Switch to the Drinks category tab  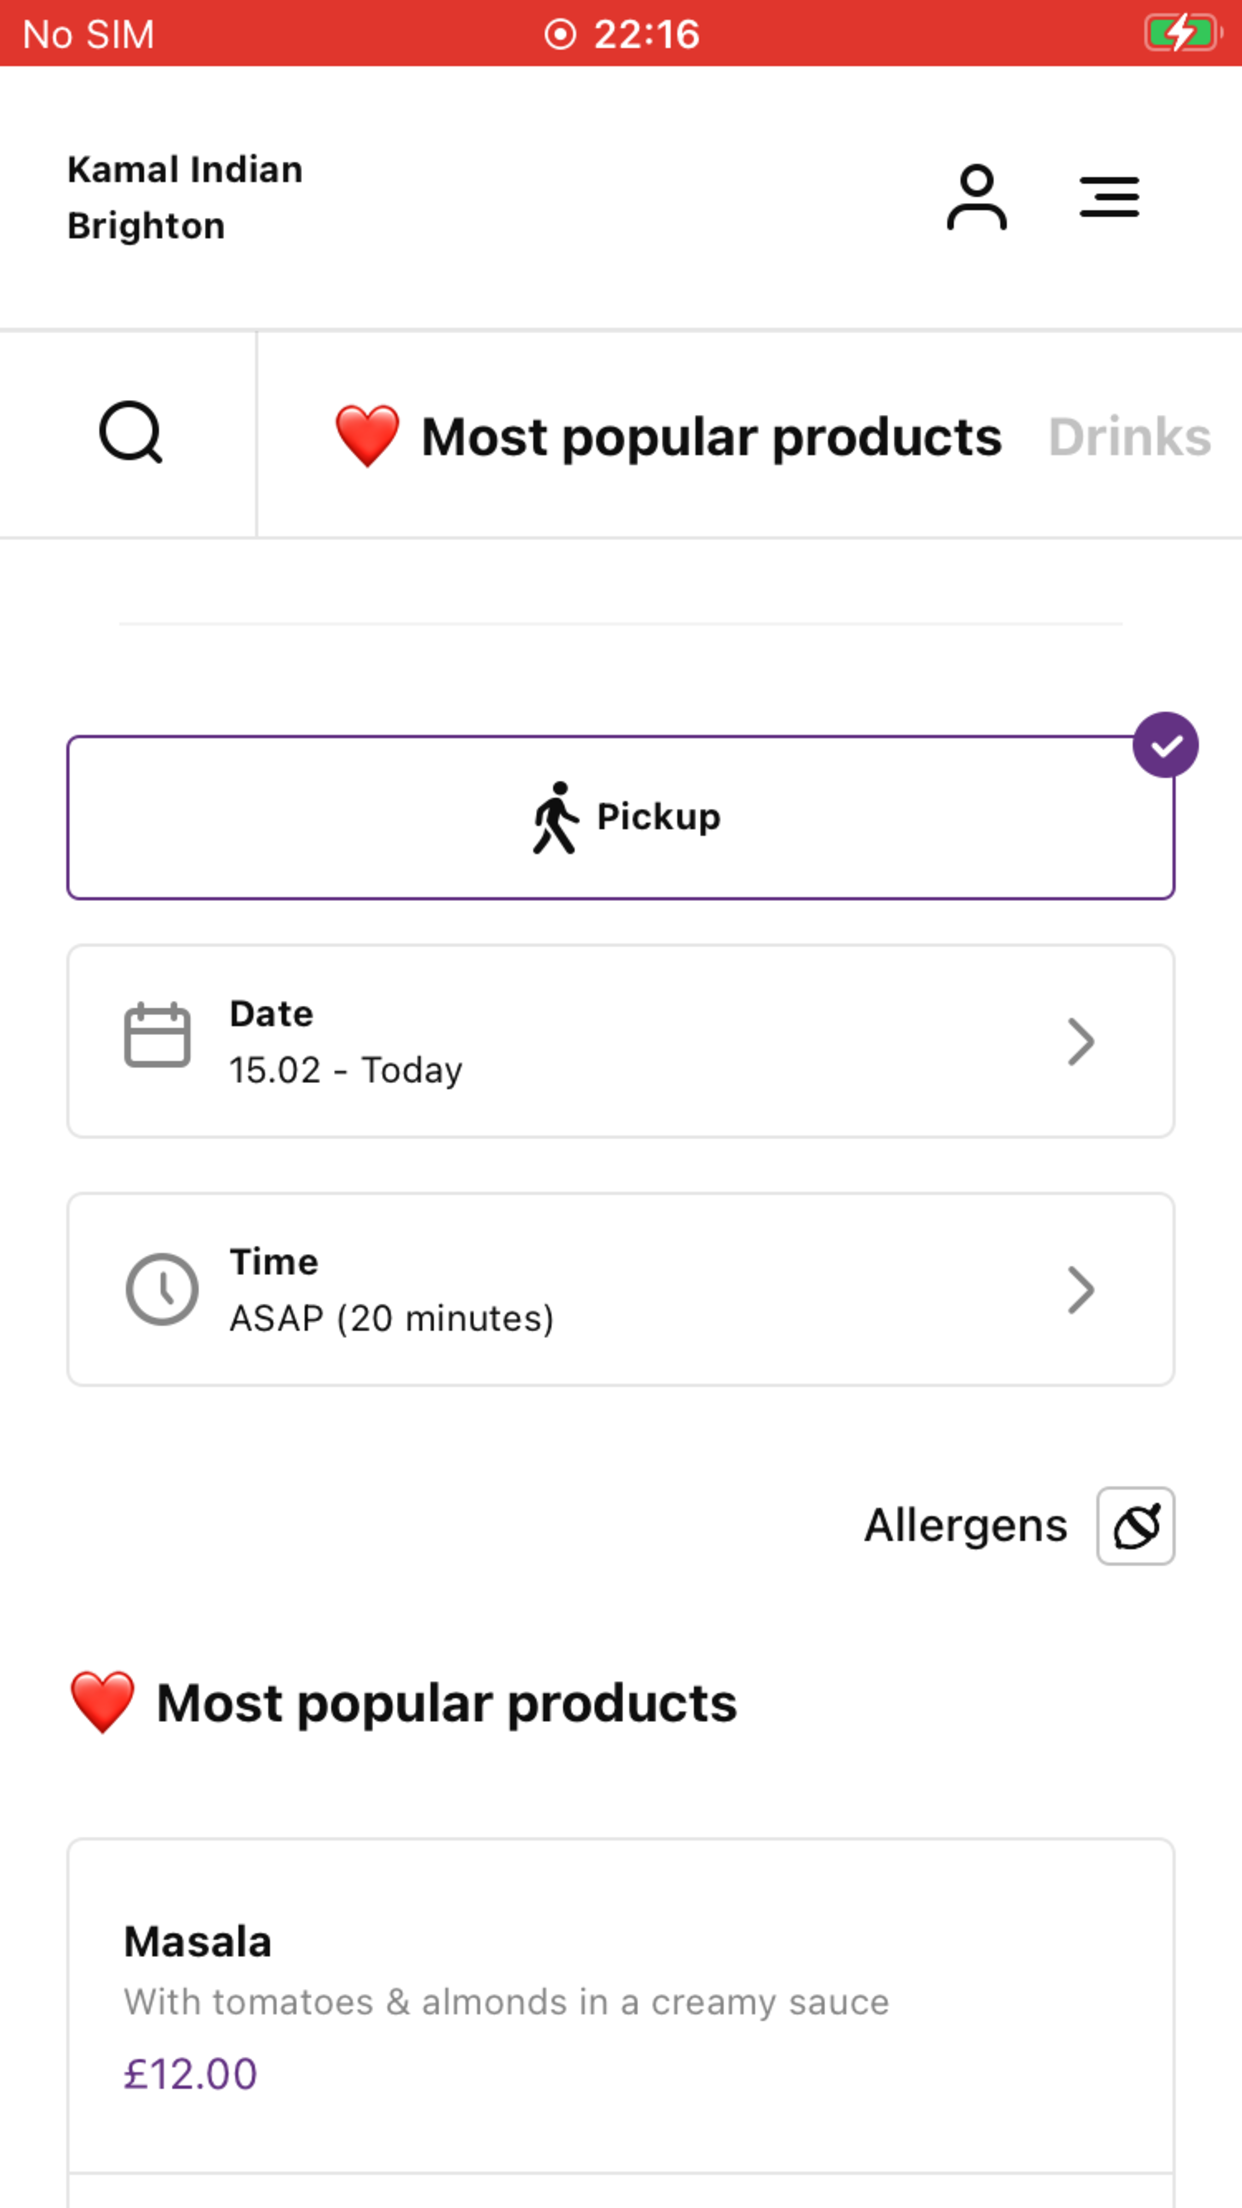1130,437
